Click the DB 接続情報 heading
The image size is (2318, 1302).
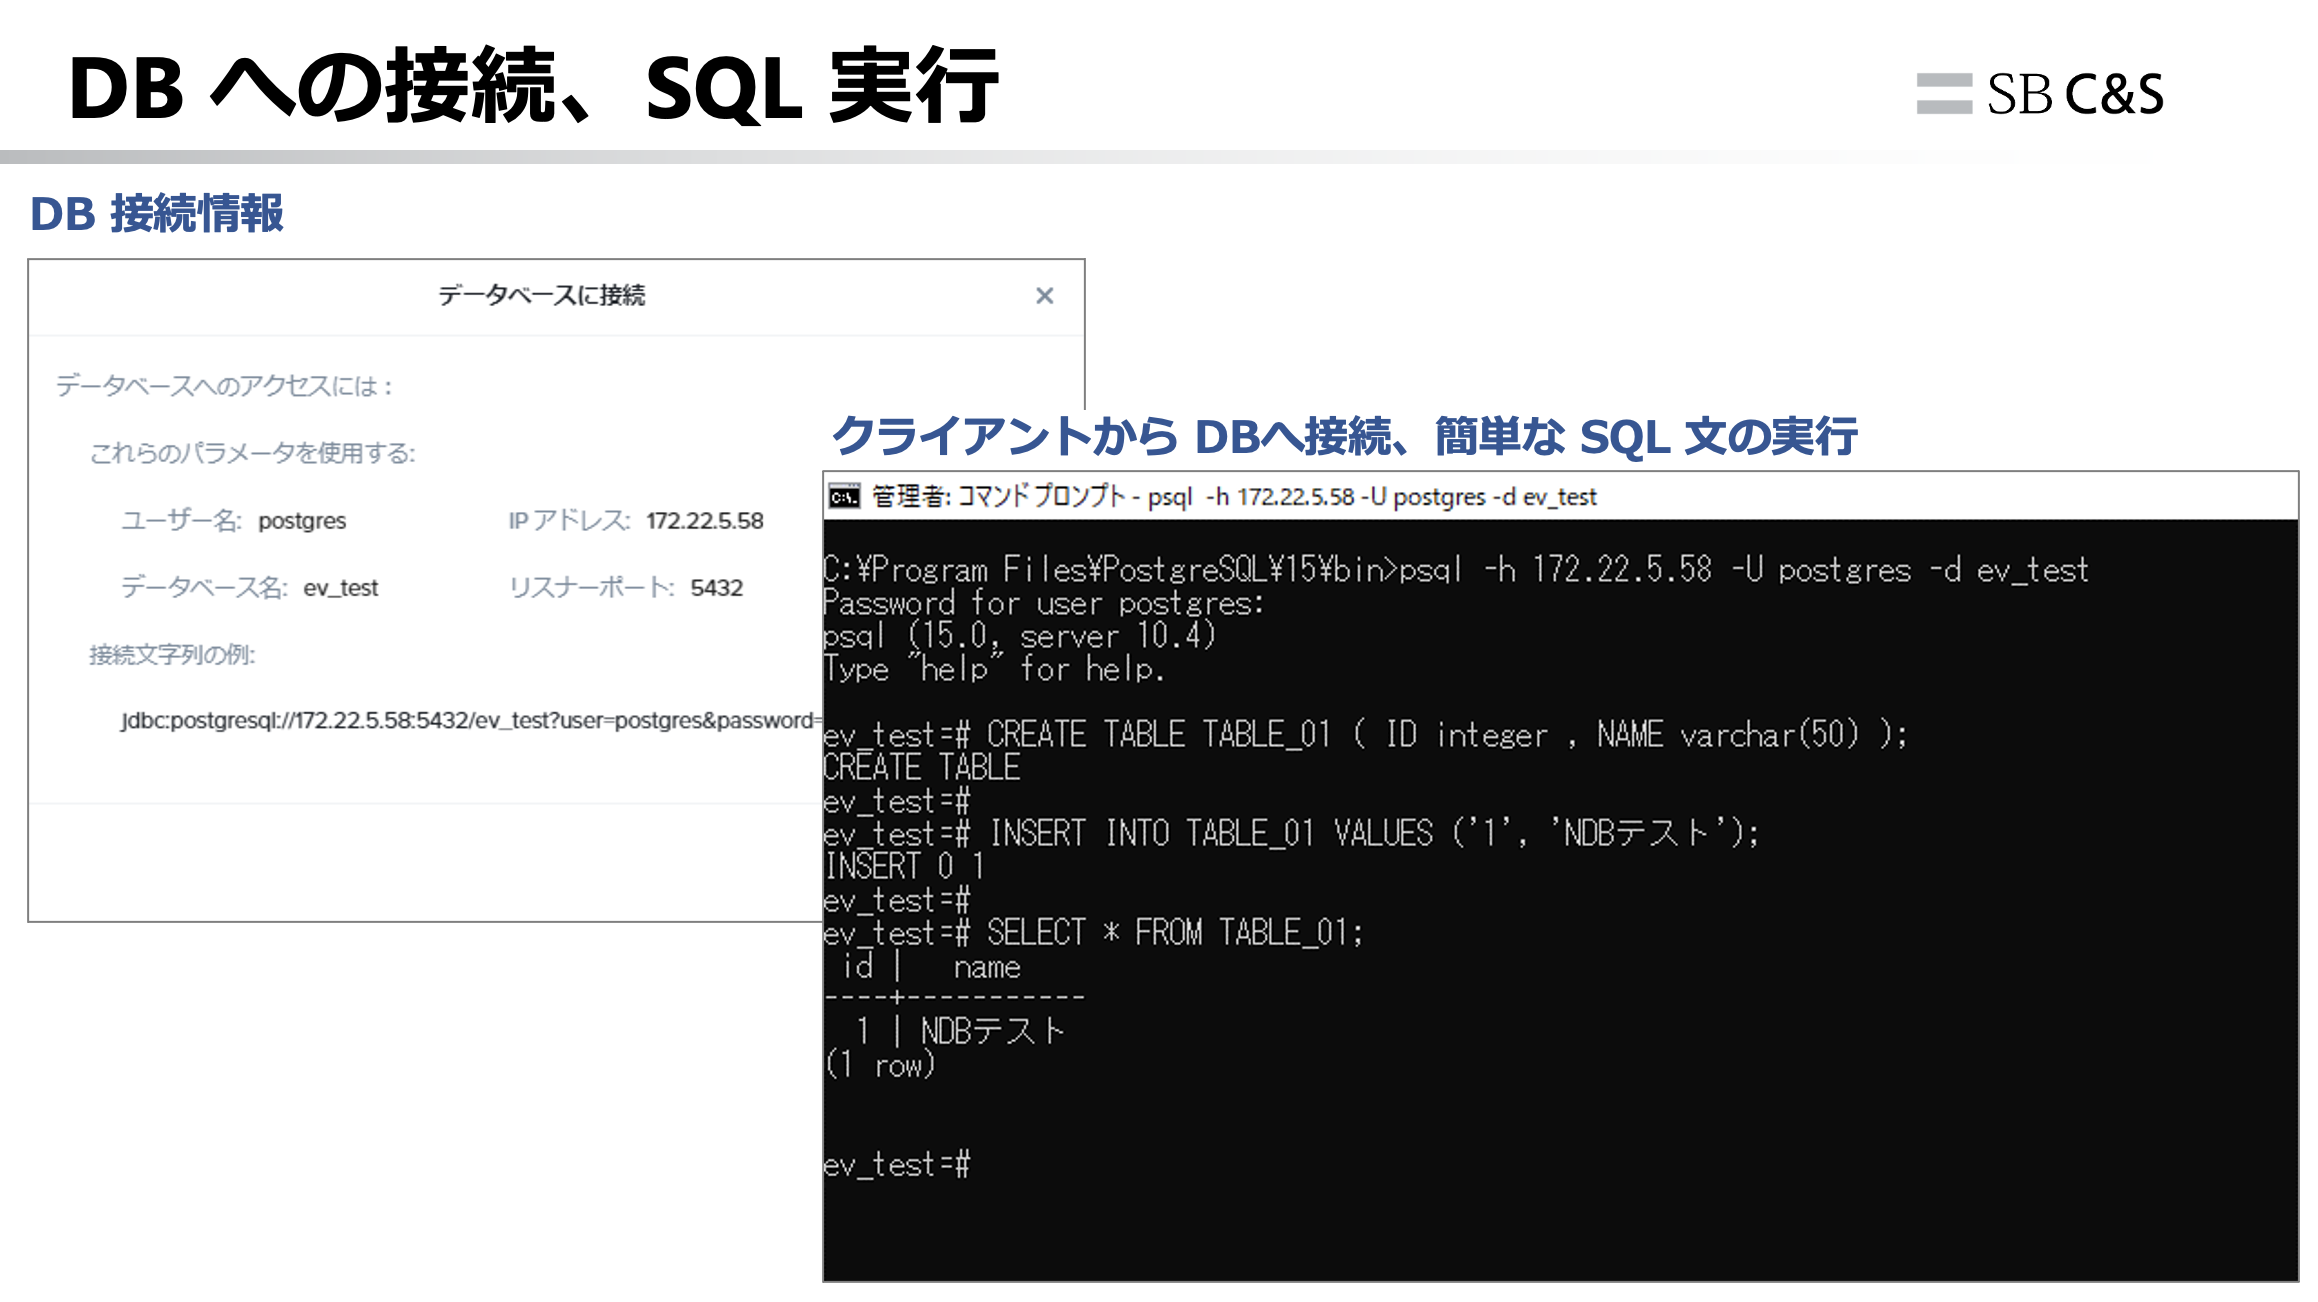[x=157, y=214]
